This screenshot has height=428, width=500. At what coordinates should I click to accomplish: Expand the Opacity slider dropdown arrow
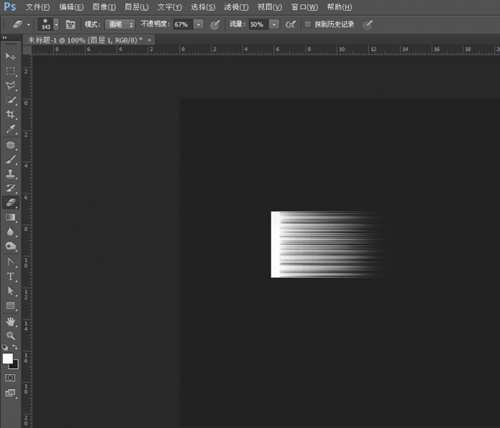tap(198, 24)
